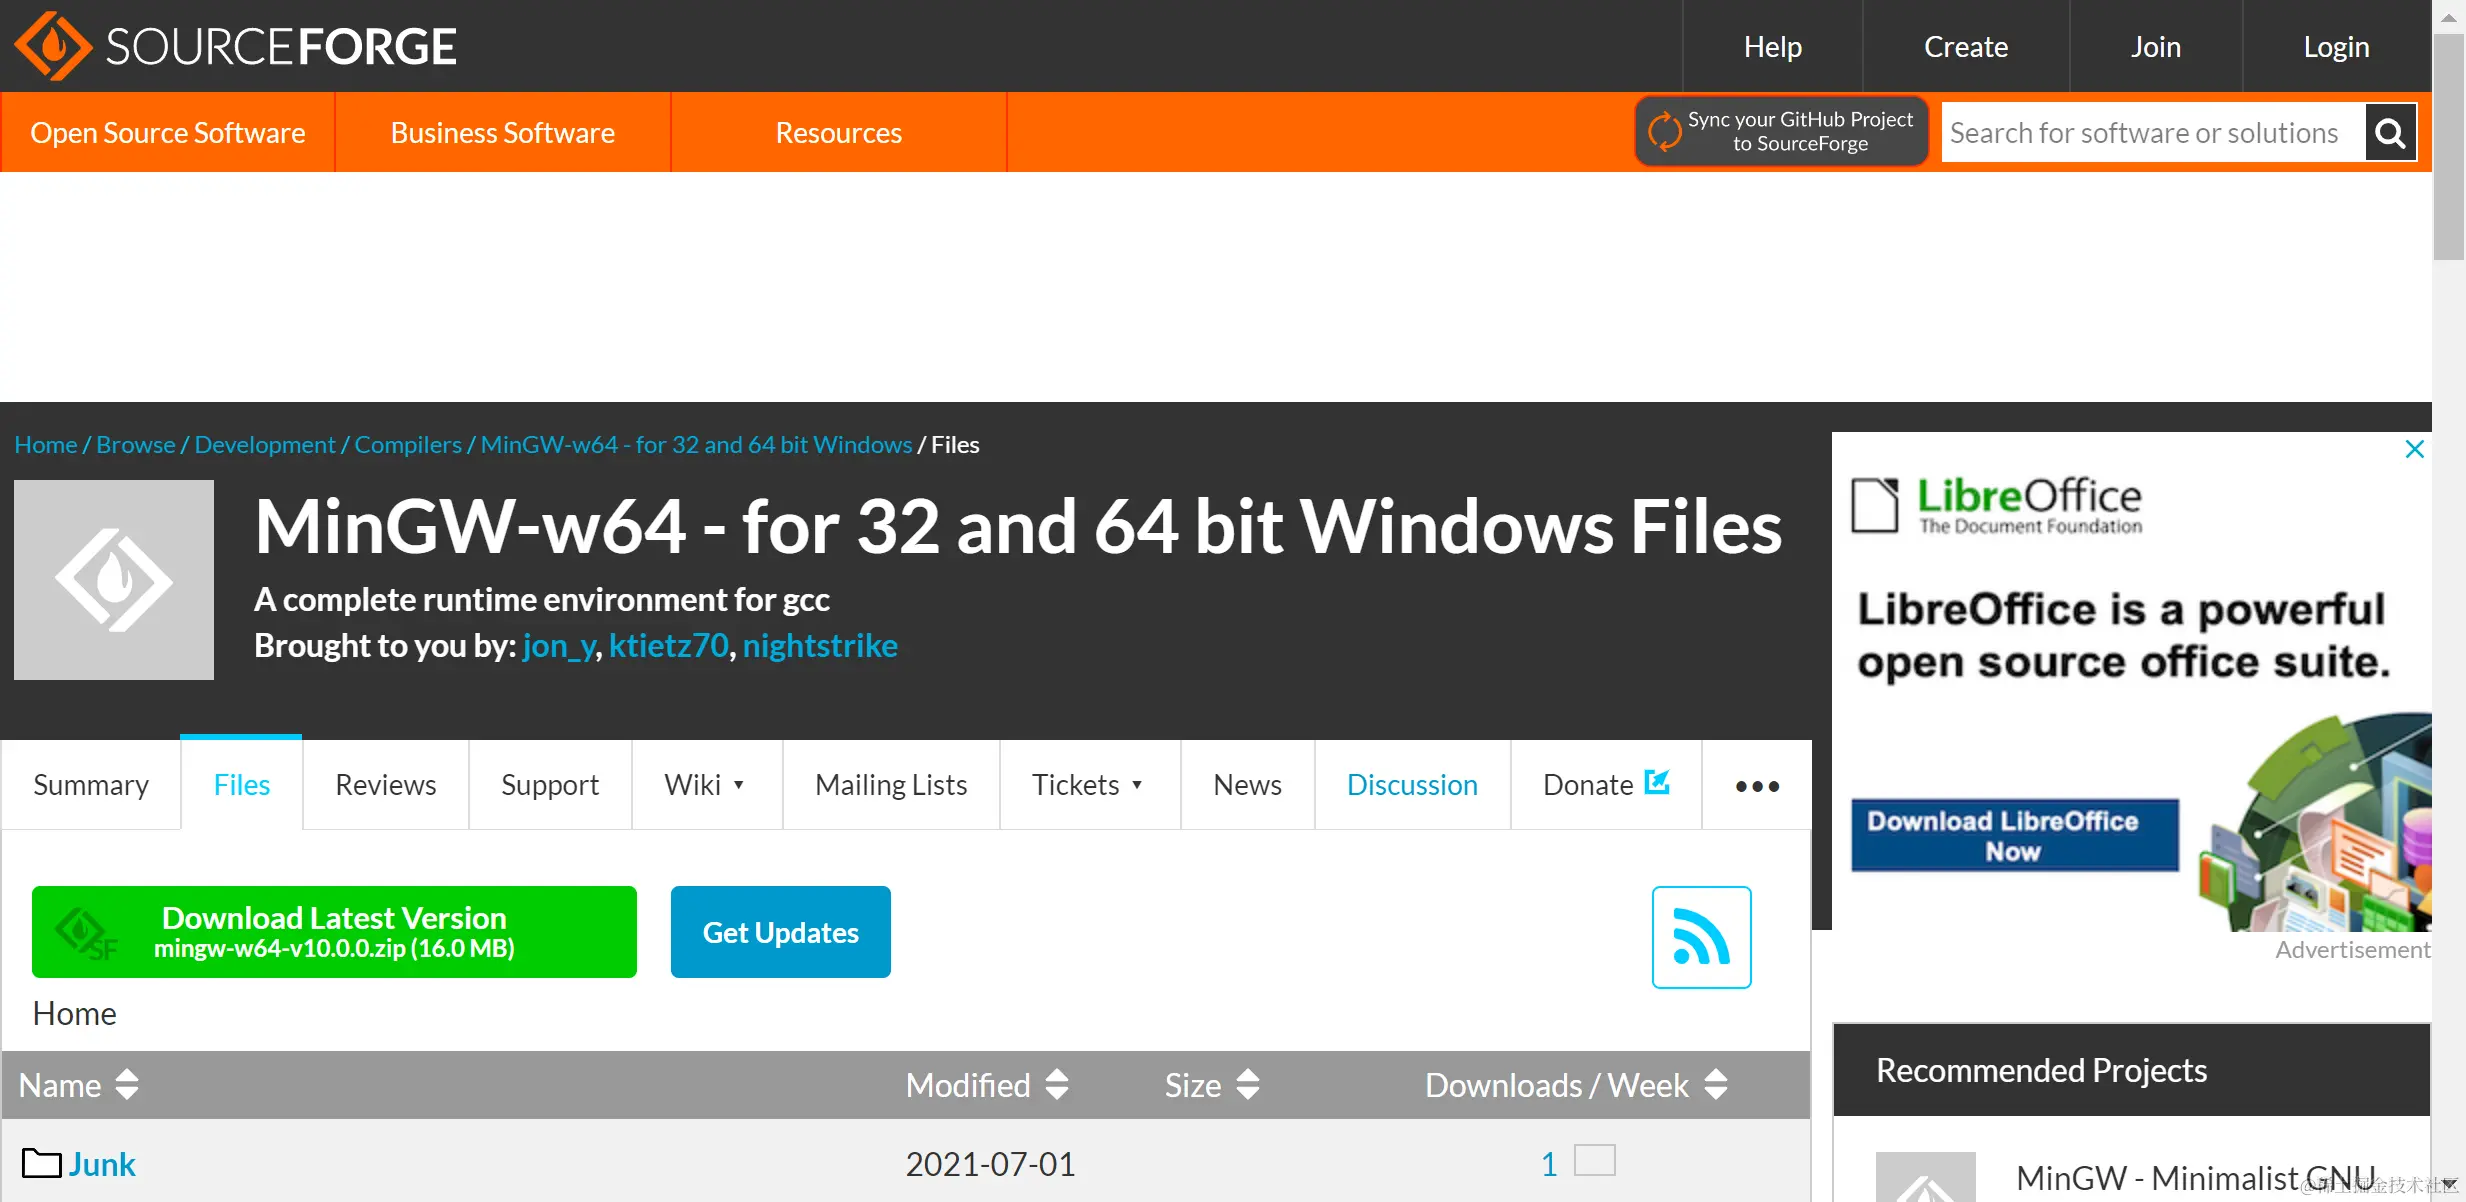Click Browse breadcrumb link

point(135,444)
